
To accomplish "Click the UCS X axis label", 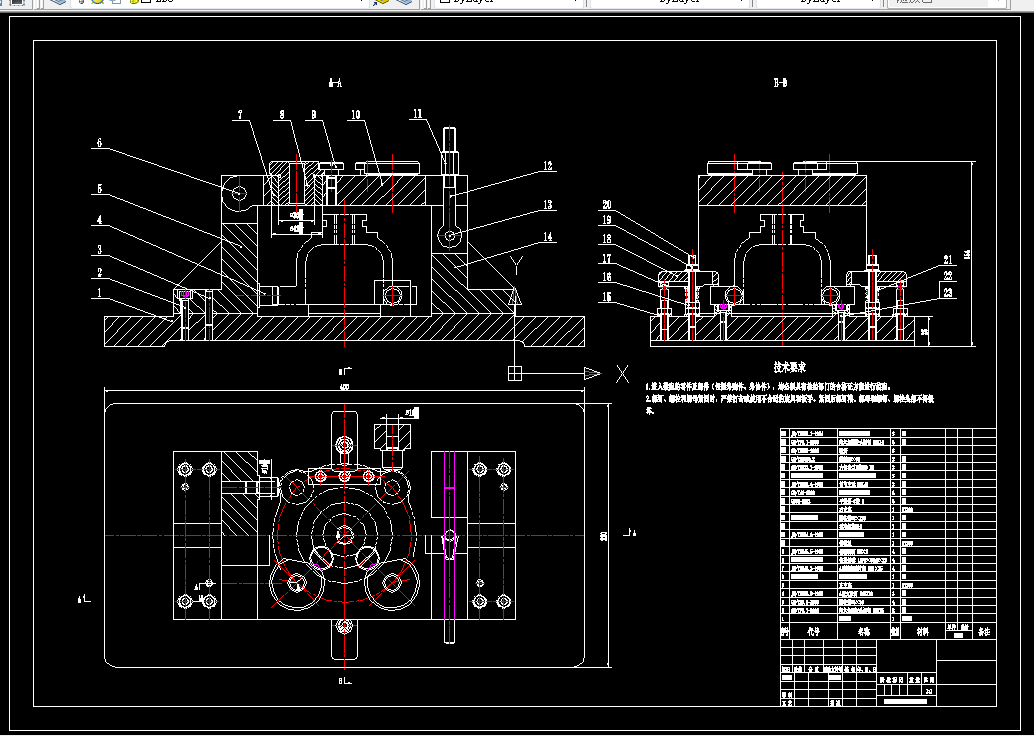I will pyautogui.click(x=622, y=374).
